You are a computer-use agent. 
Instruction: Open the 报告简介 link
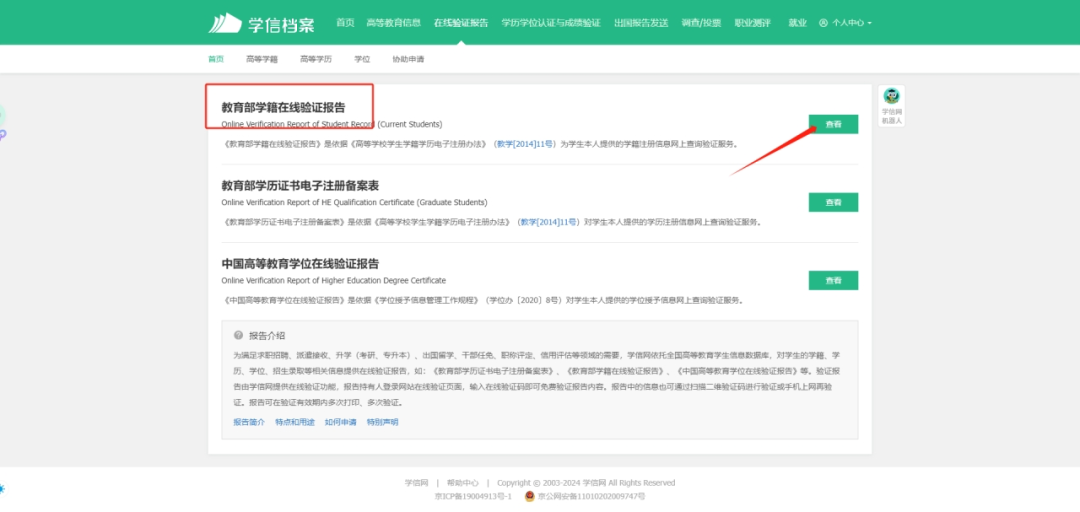249,422
